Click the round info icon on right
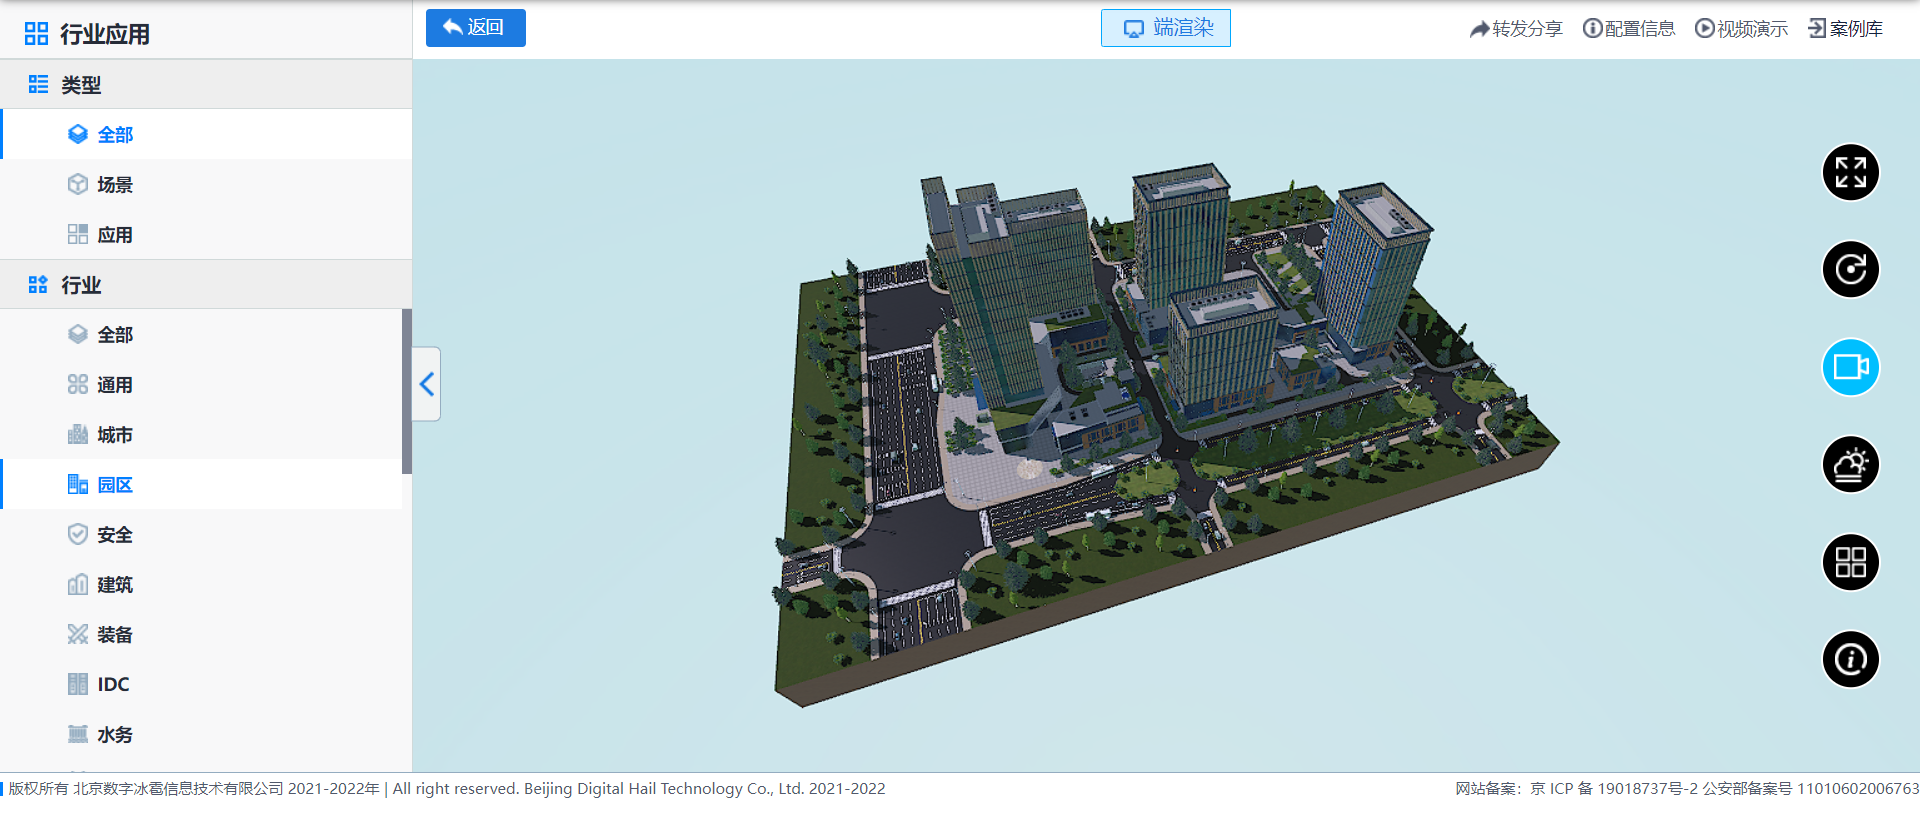This screenshot has height=822, width=1920. [x=1850, y=659]
